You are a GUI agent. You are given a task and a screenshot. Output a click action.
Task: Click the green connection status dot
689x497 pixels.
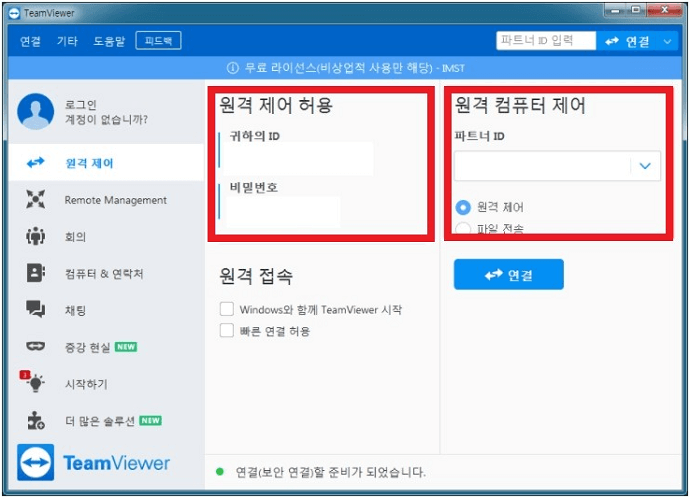click(220, 472)
